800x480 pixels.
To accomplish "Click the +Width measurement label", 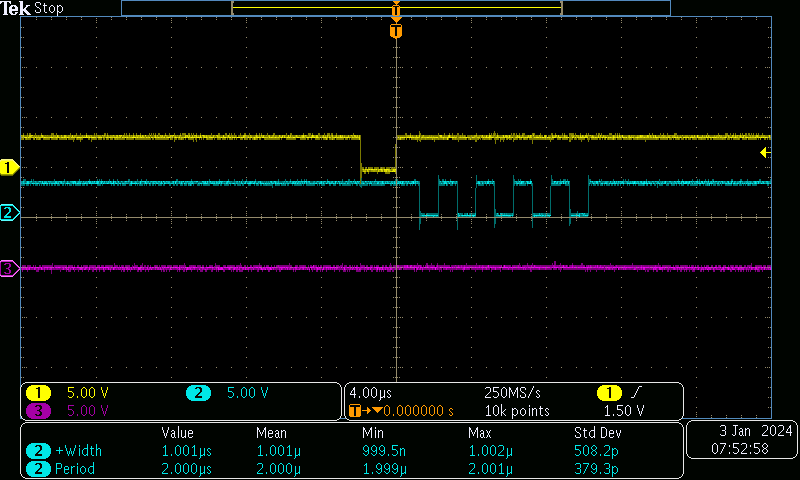I will point(79,451).
